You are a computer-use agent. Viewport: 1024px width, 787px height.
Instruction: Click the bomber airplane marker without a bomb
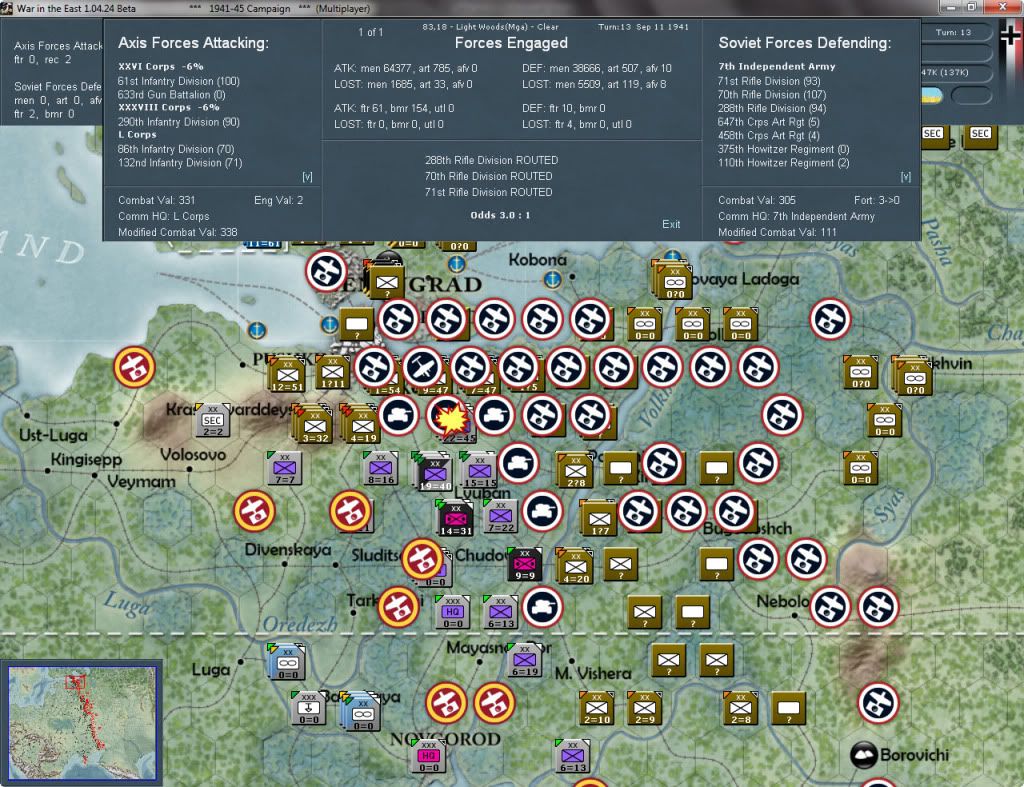[x=423, y=368]
